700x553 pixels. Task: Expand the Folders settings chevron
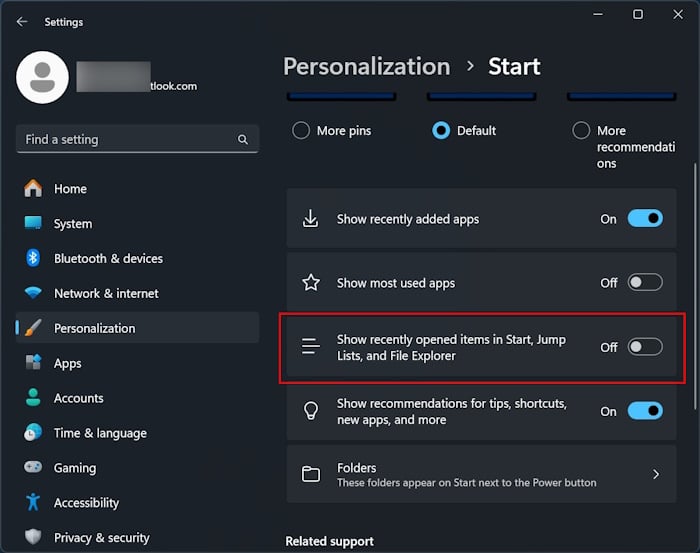(x=655, y=474)
